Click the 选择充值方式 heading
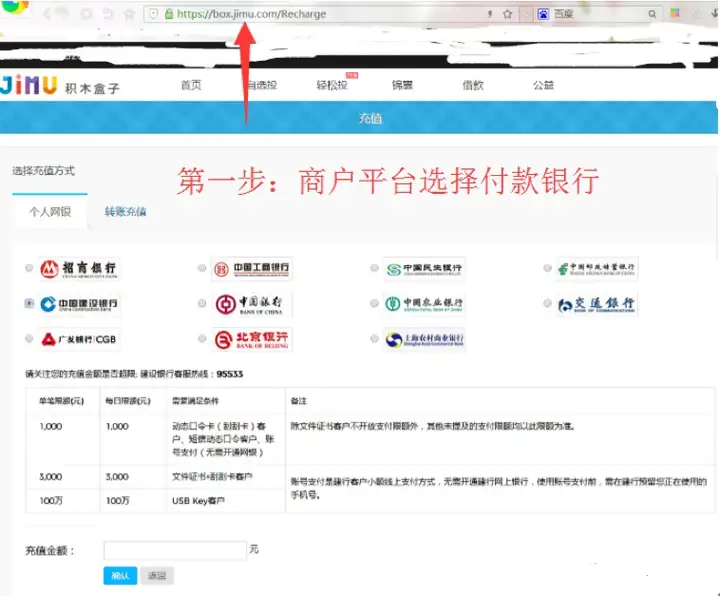The height and width of the screenshot is (596, 720). click(44, 171)
